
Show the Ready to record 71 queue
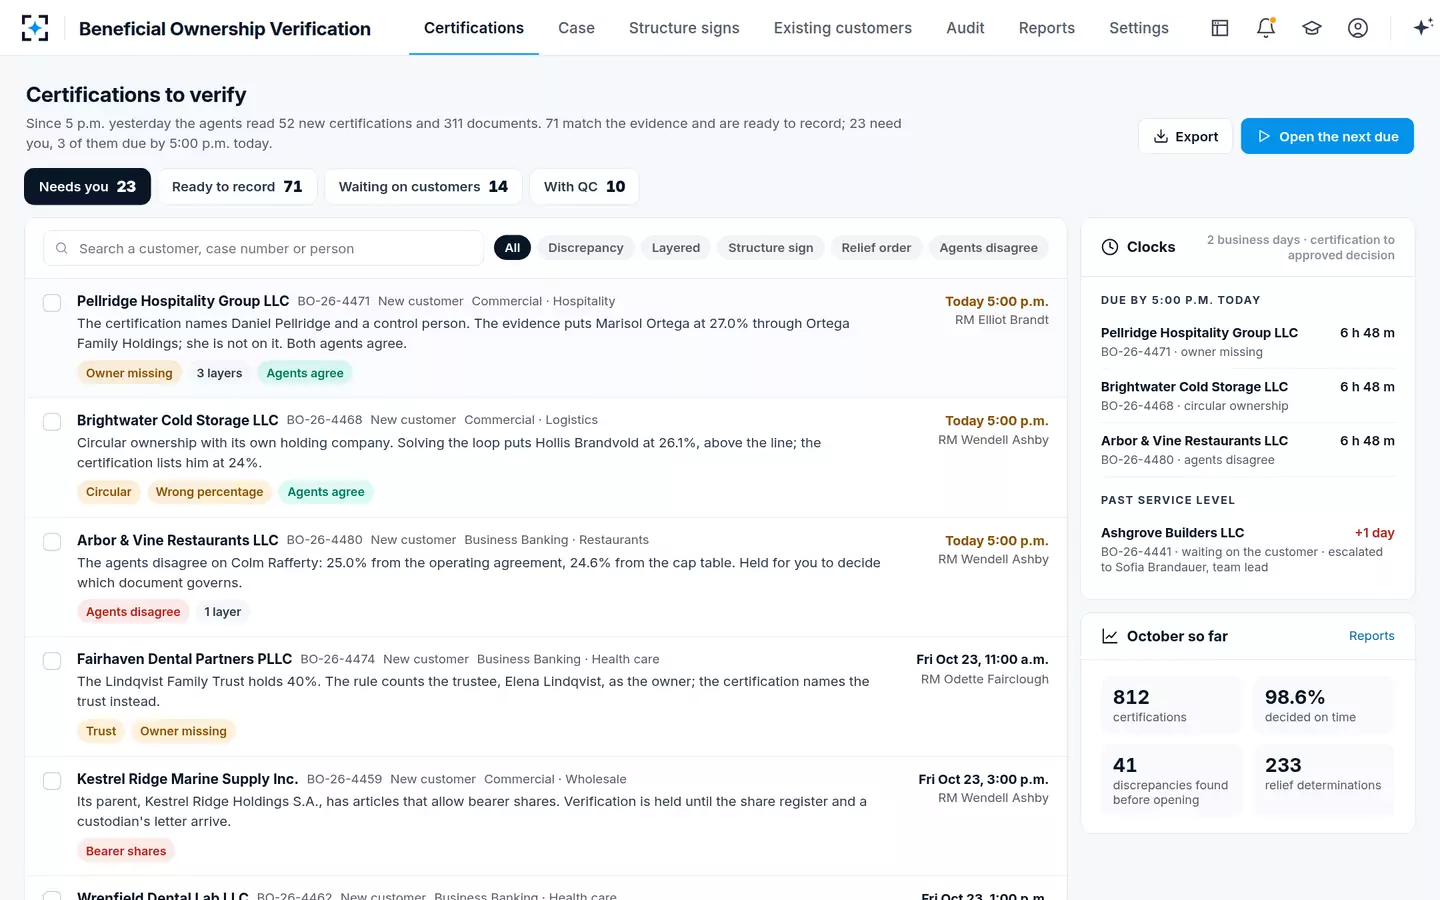coord(237,187)
